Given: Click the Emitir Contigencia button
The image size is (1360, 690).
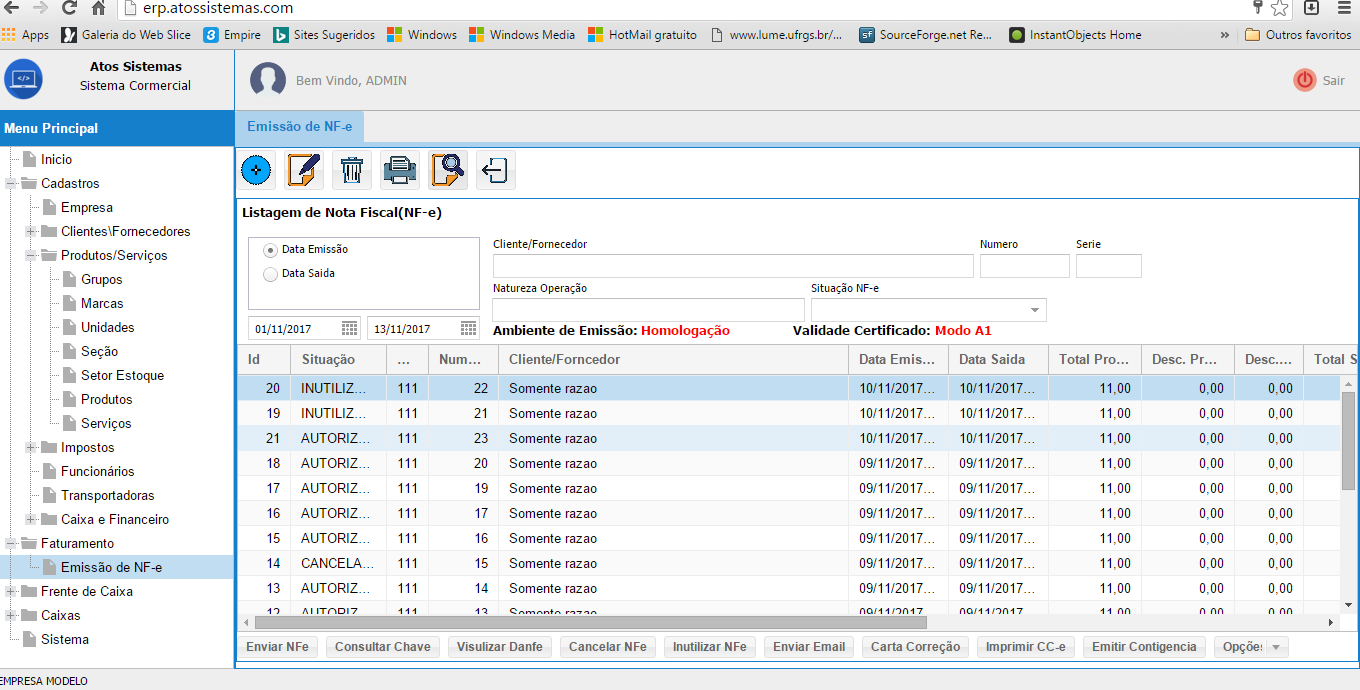Looking at the screenshot, I should [x=1144, y=647].
